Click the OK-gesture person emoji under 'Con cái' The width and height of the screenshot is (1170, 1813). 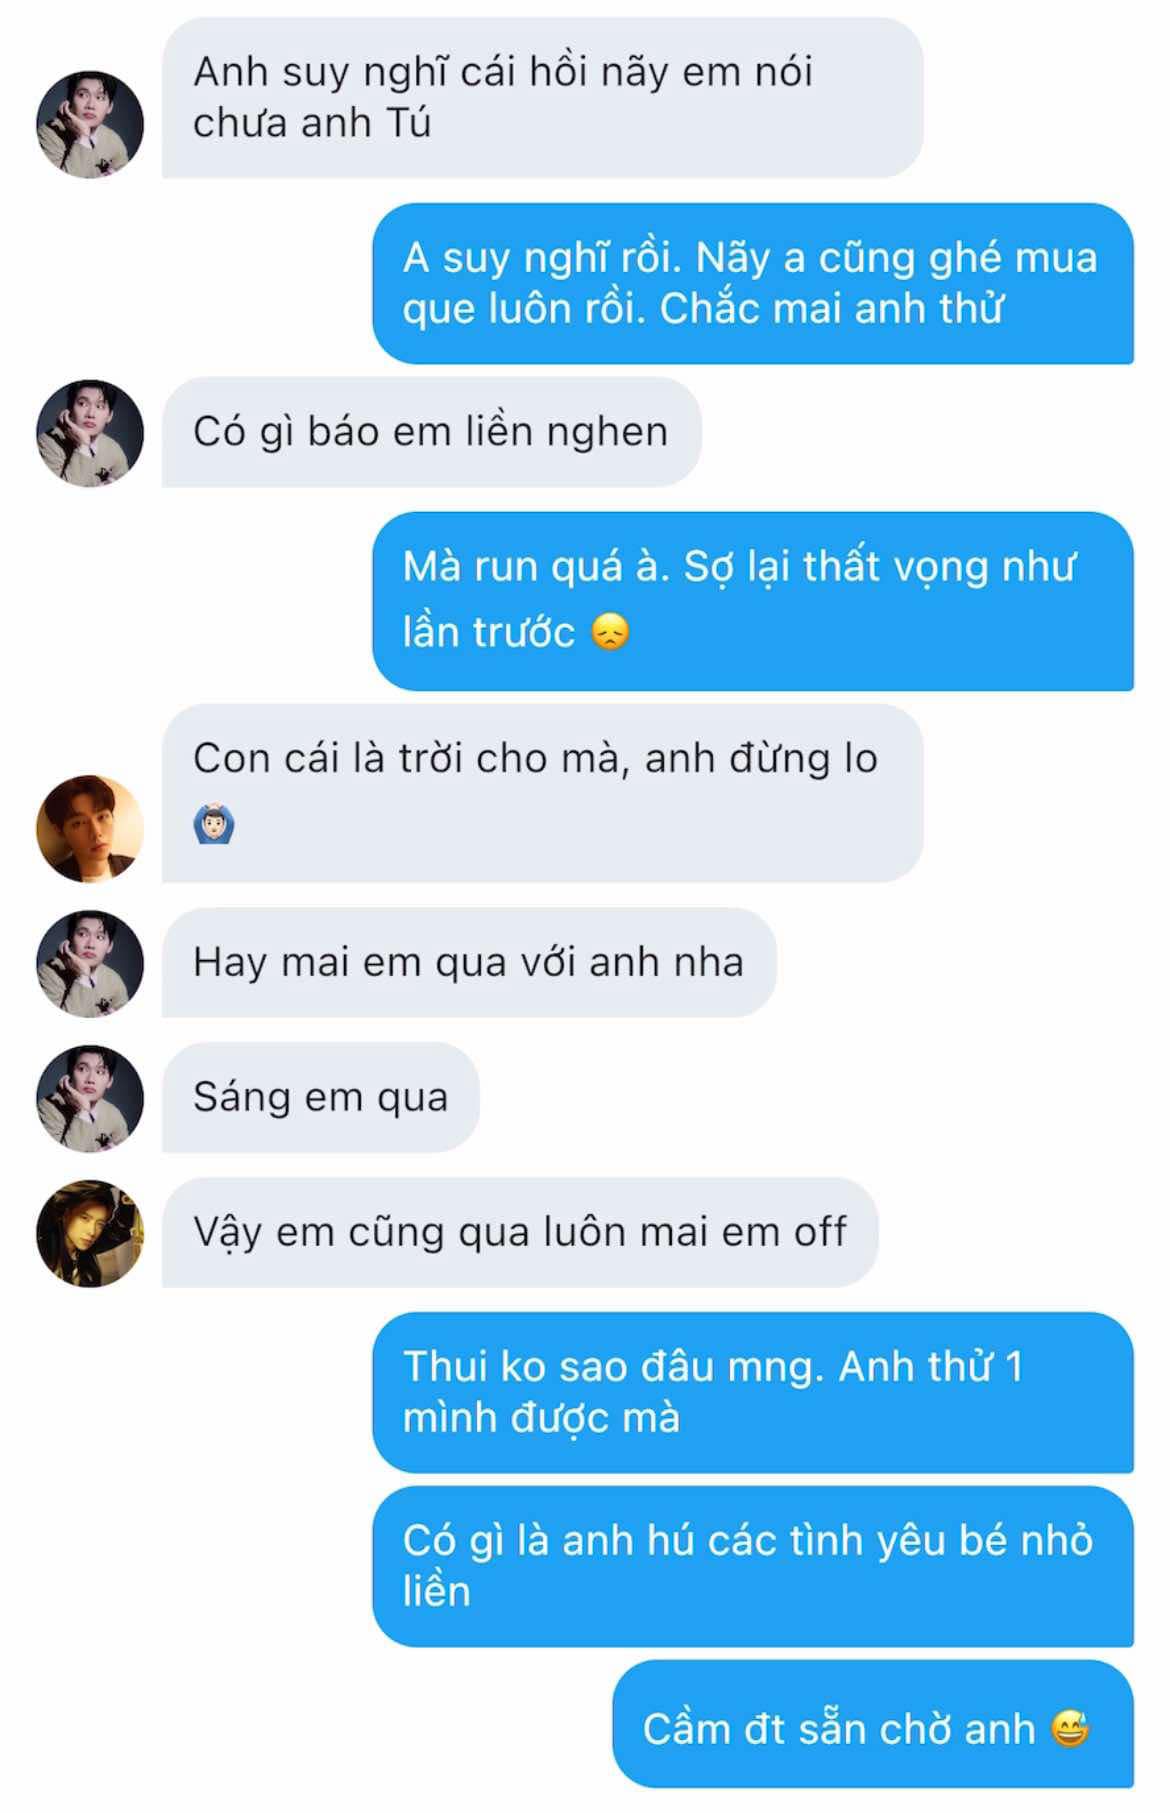point(213,827)
